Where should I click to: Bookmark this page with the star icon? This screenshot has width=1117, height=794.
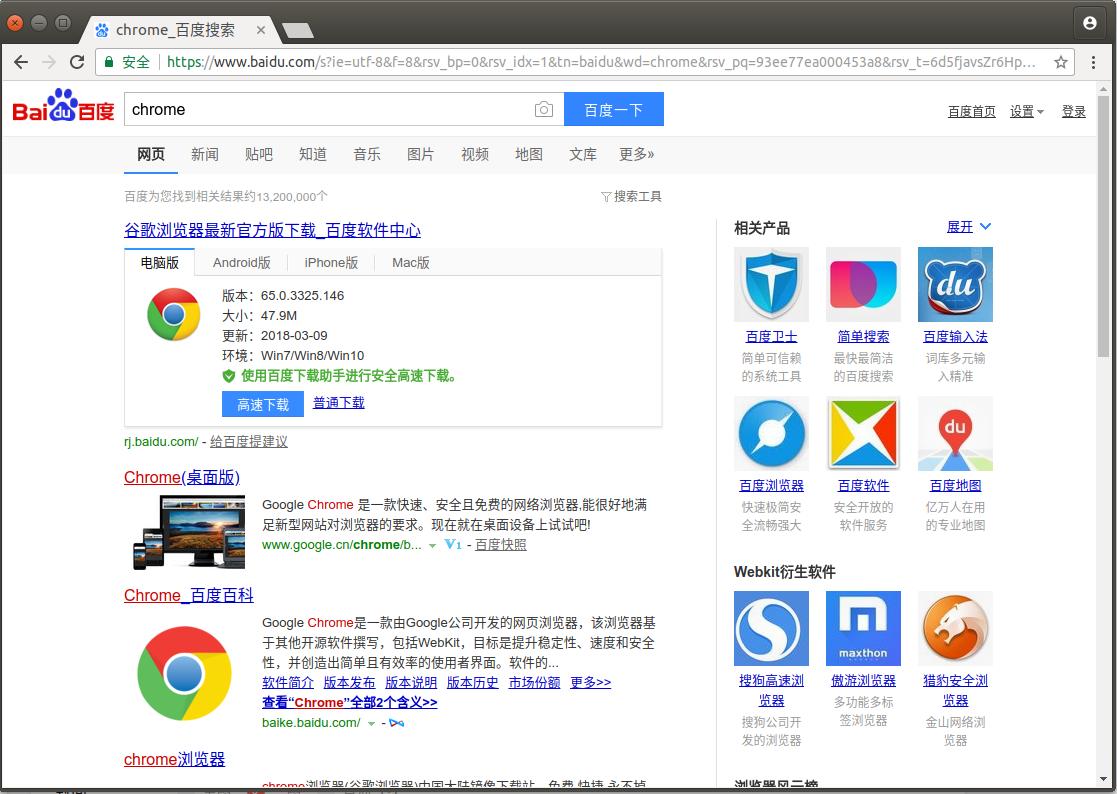point(1063,61)
